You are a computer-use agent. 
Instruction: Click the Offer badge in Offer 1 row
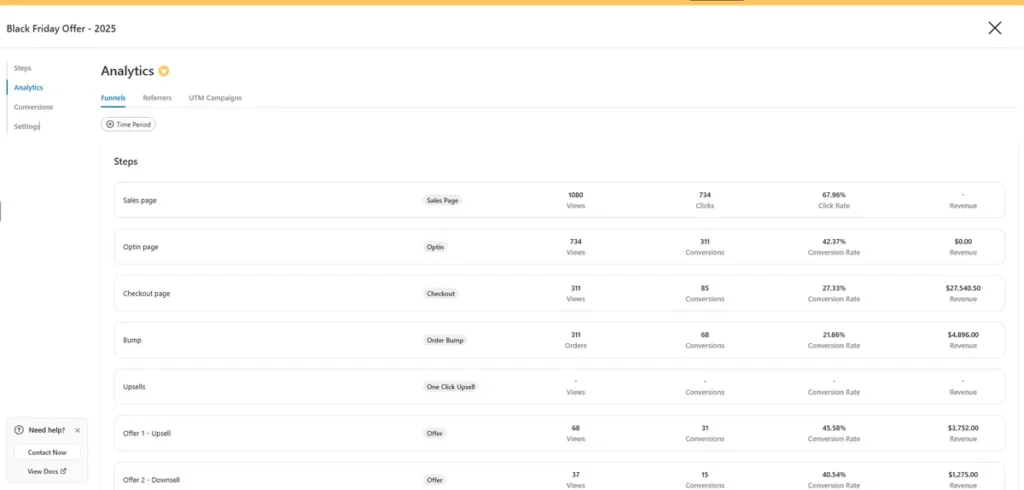pyautogui.click(x=434, y=433)
